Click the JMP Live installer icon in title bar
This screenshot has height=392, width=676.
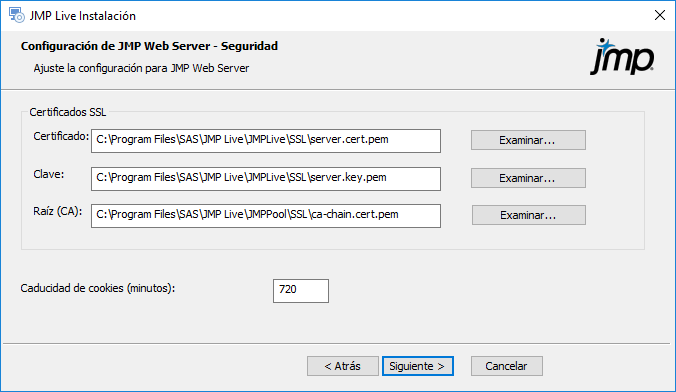point(17,15)
